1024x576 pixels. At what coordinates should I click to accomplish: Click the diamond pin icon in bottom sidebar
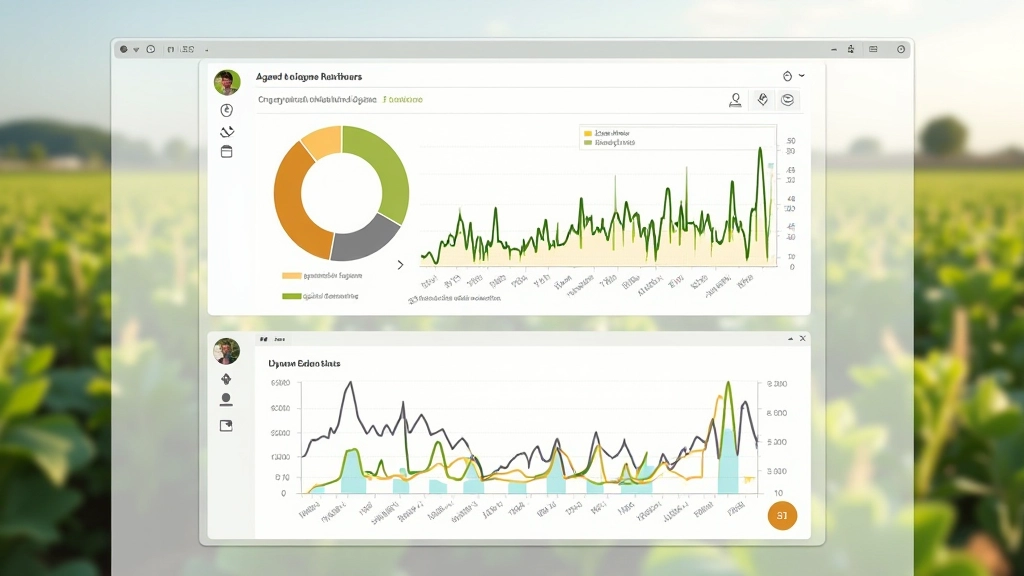(x=226, y=378)
